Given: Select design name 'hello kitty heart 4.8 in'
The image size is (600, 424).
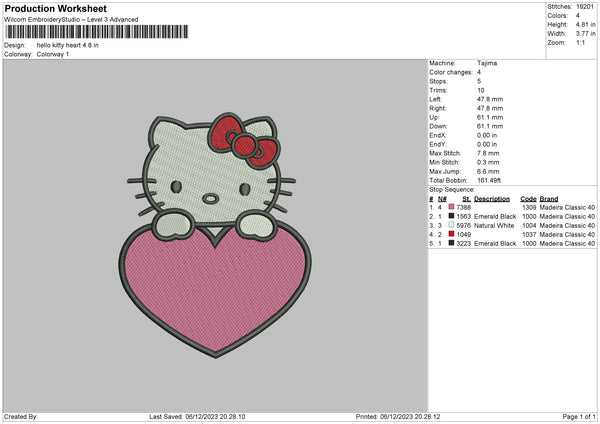Looking at the screenshot, I should [x=68, y=45].
